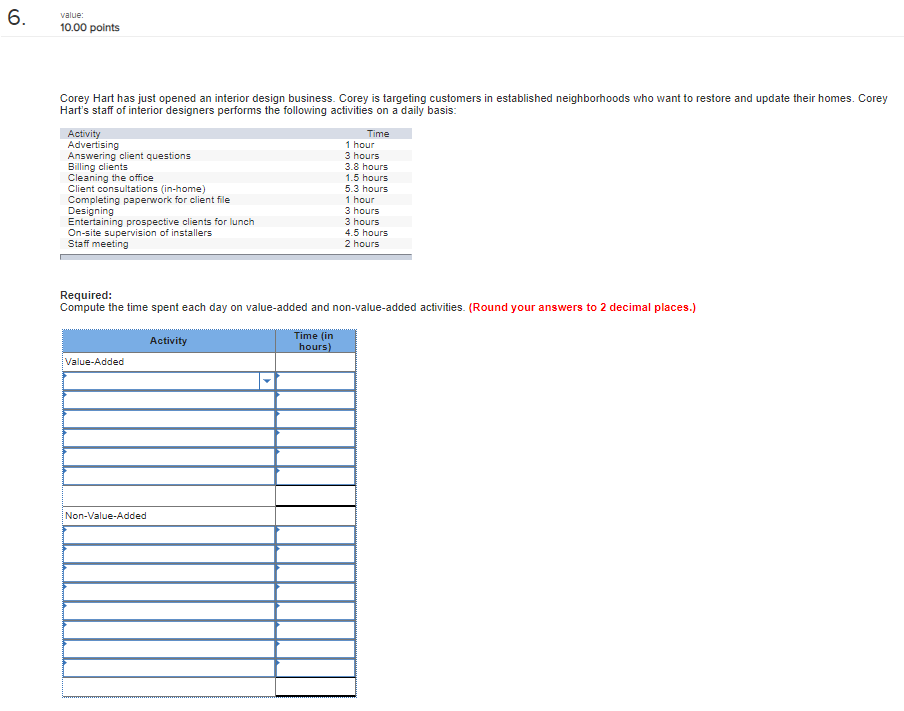
Task: Click the '4.5 hours' time value
Action: [x=367, y=232]
